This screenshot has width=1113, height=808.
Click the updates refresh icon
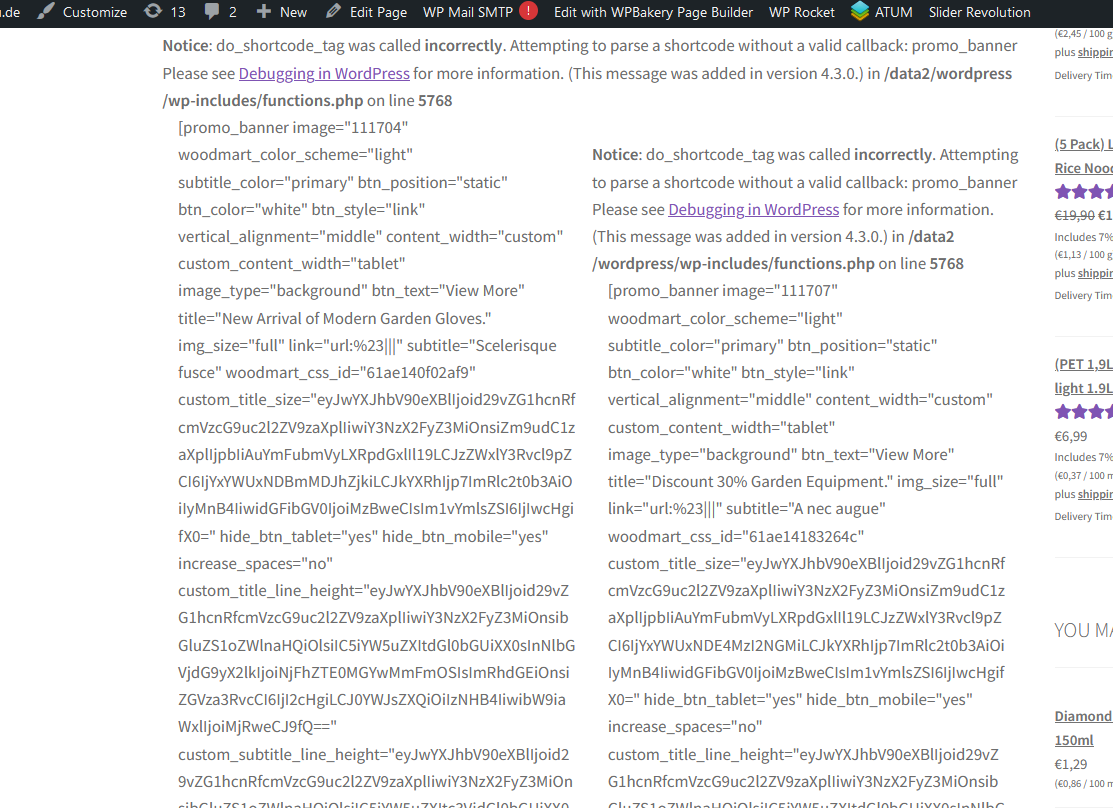point(153,11)
